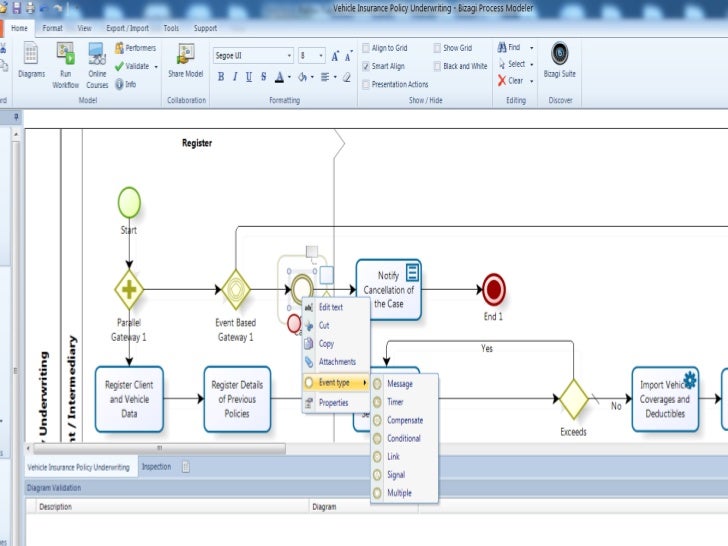Choose Attachments in the context menu

pyautogui.click(x=336, y=362)
